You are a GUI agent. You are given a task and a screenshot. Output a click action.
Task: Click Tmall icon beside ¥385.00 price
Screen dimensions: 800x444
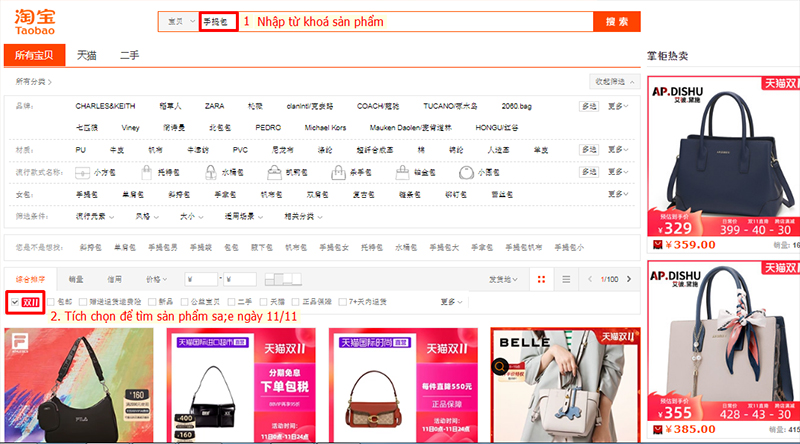pyautogui.click(x=658, y=429)
